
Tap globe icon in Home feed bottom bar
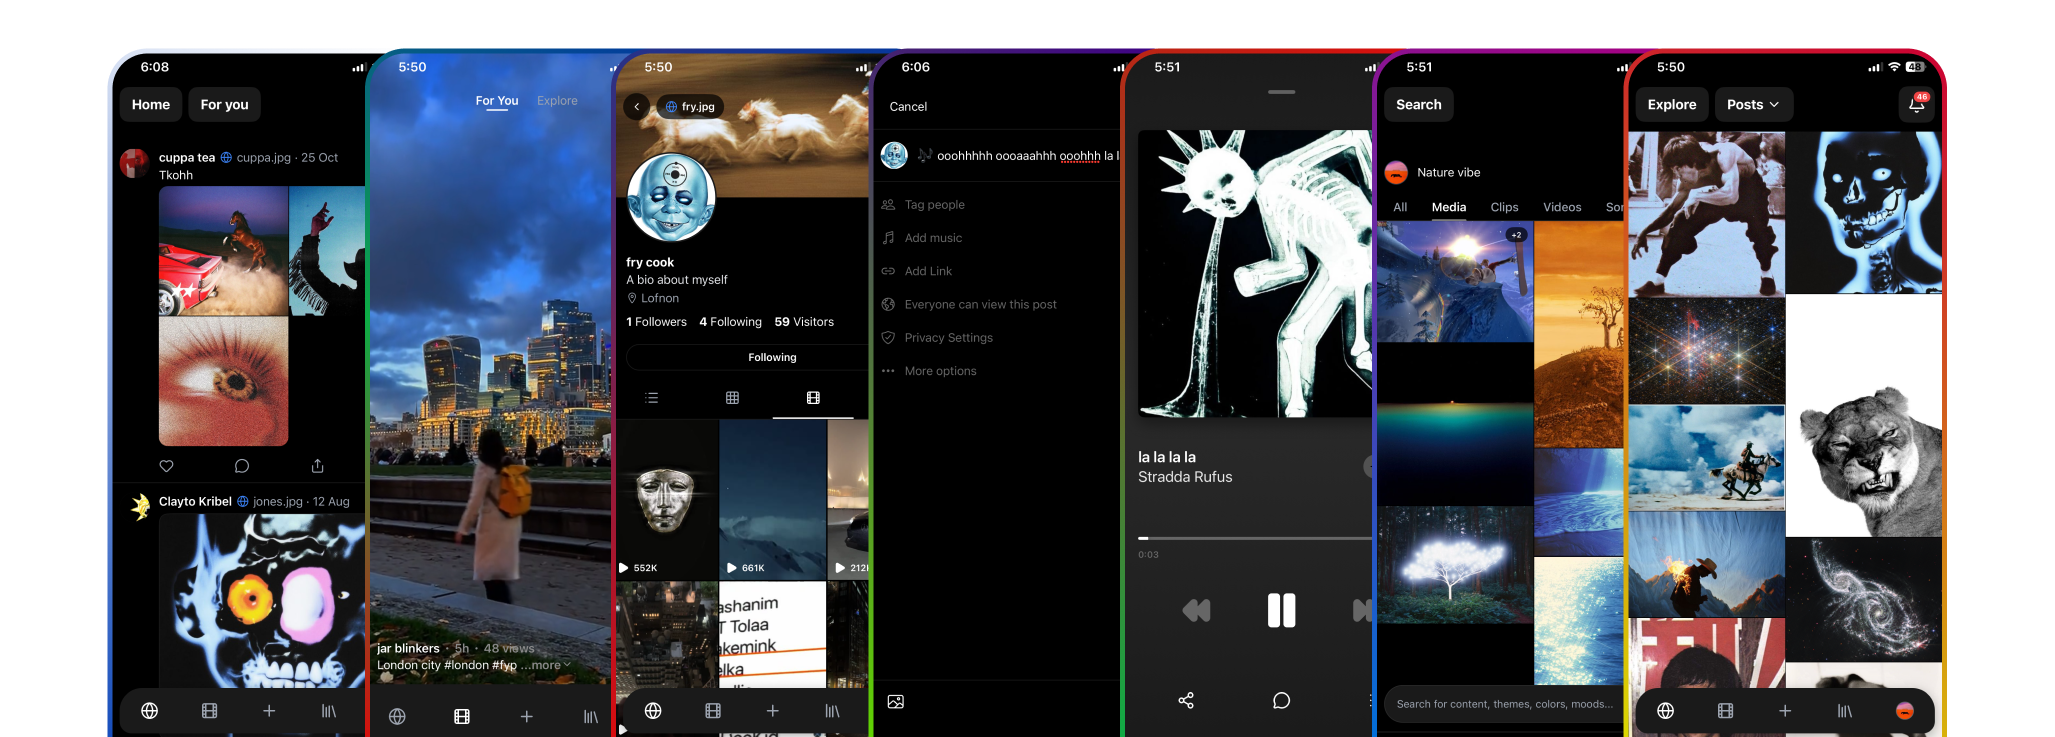[150, 711]
